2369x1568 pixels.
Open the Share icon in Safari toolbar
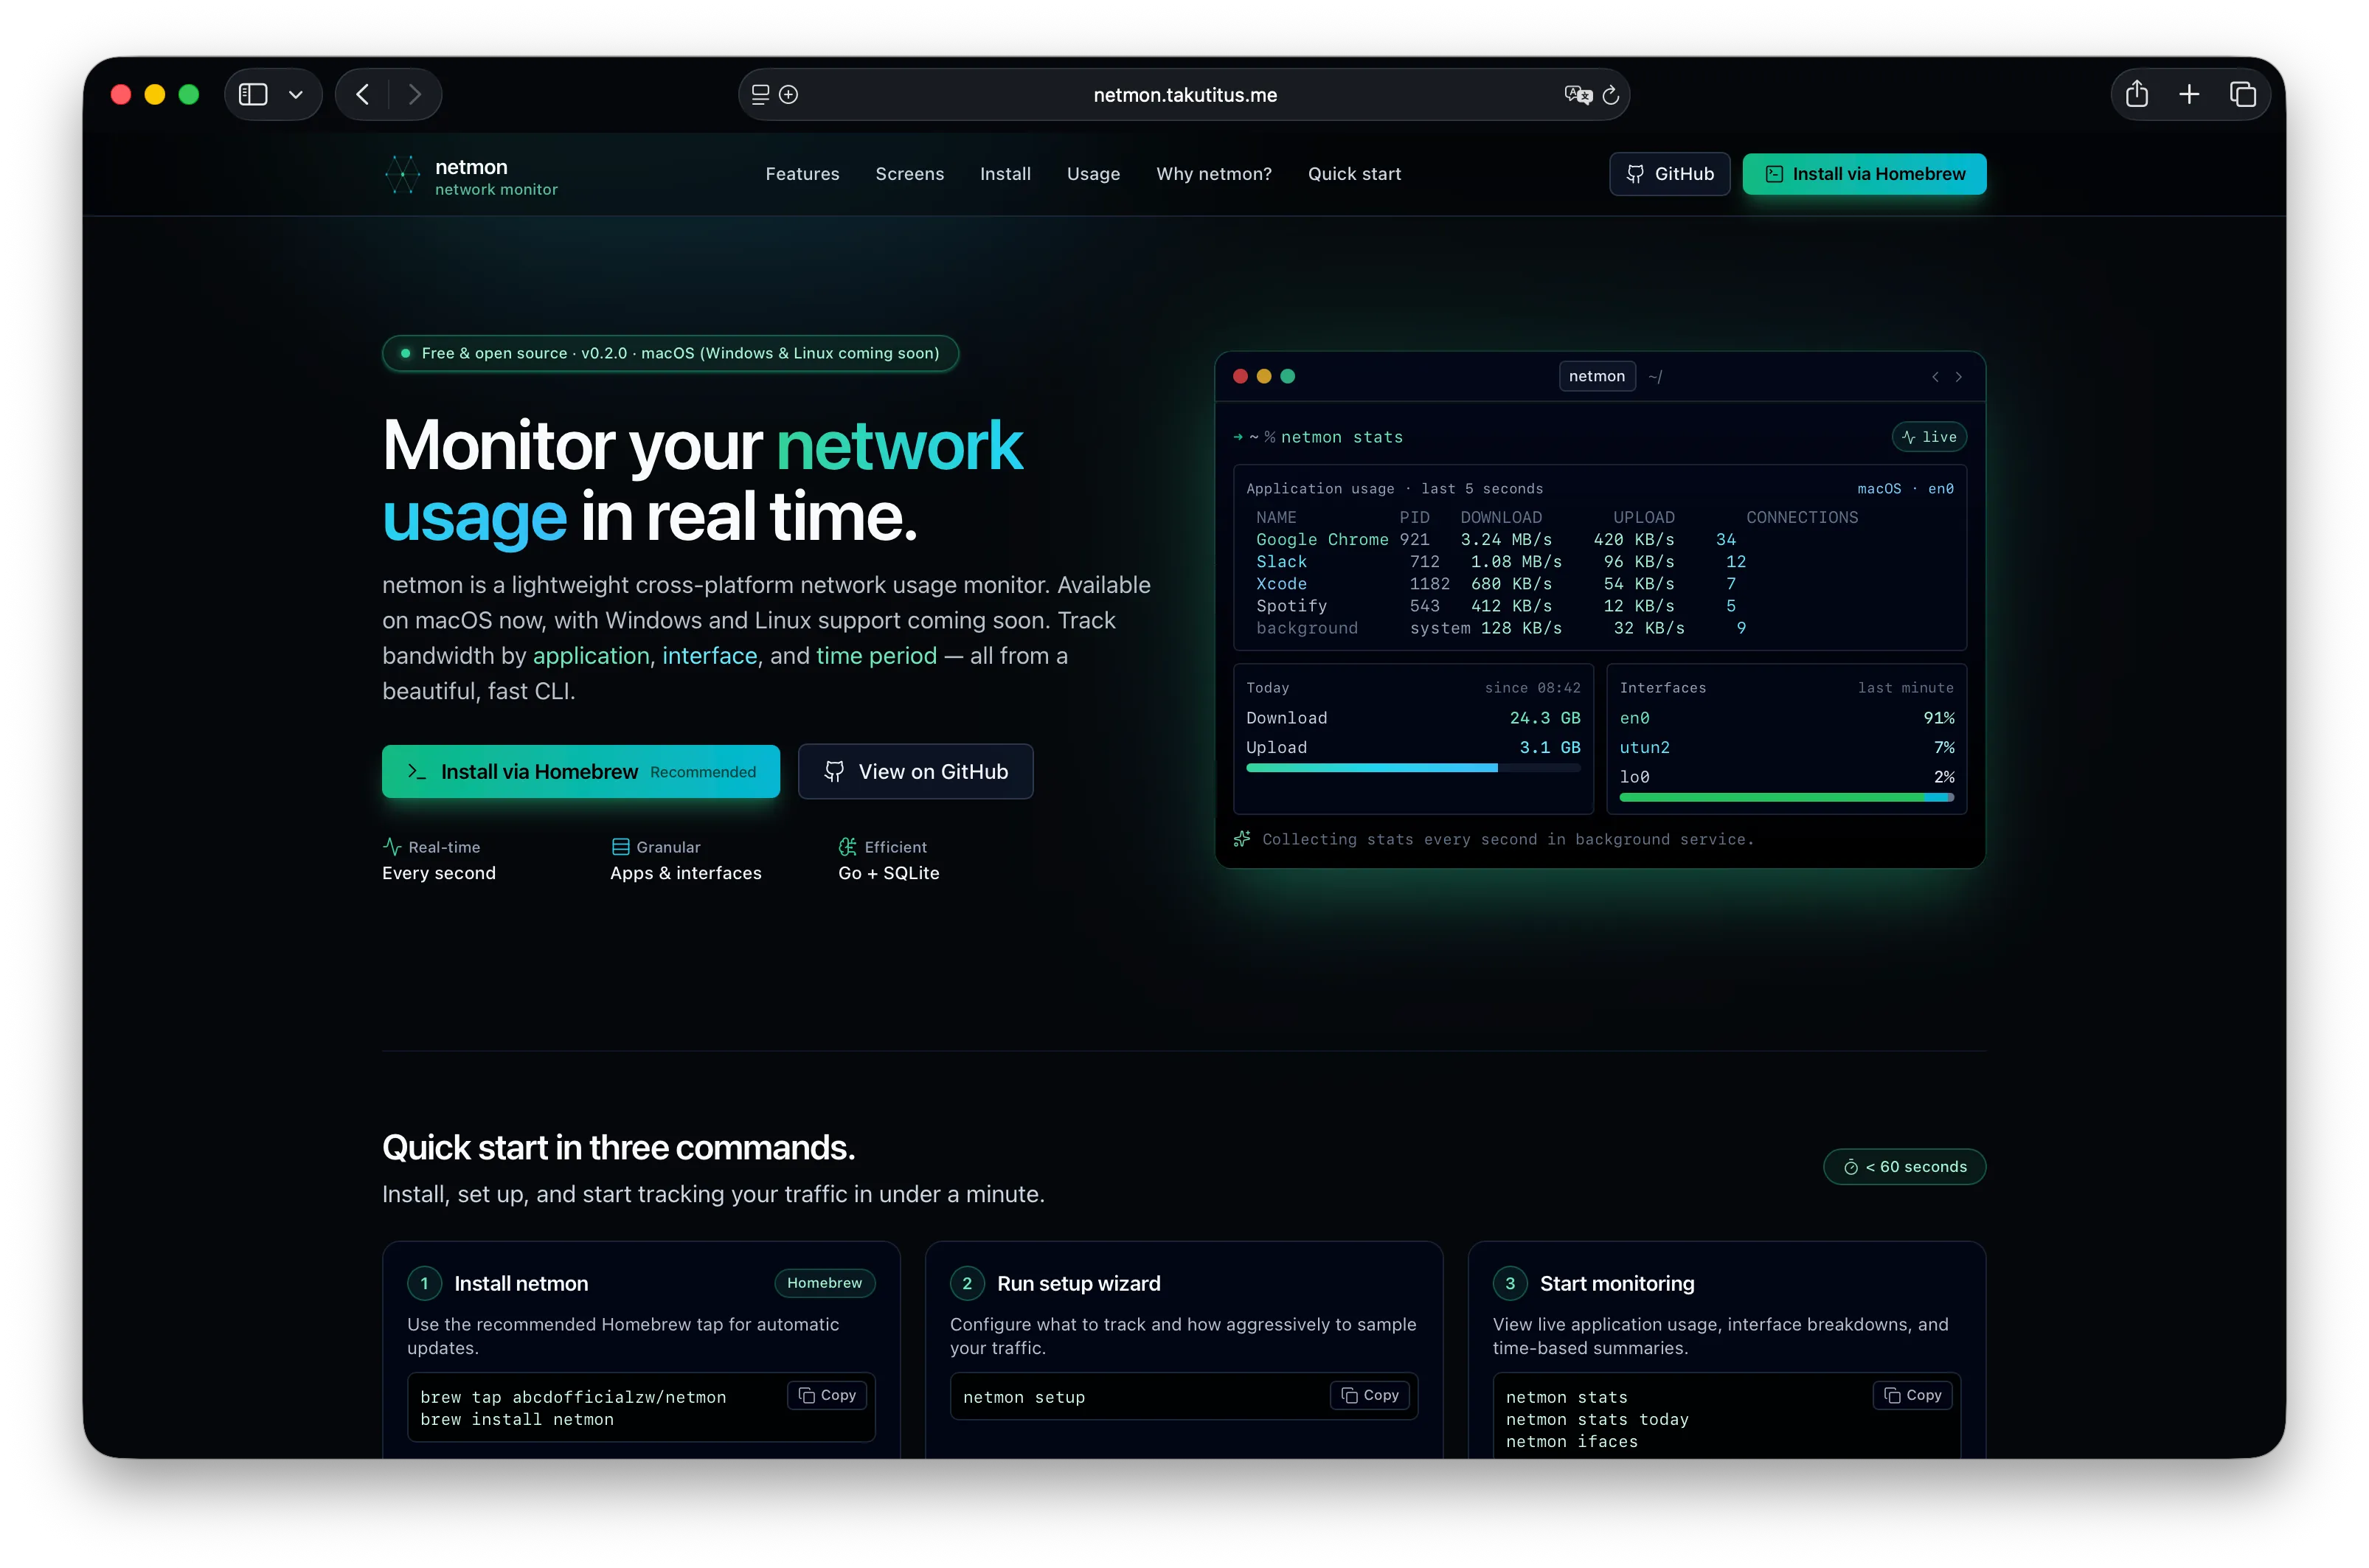click(x=2137, y=94)
